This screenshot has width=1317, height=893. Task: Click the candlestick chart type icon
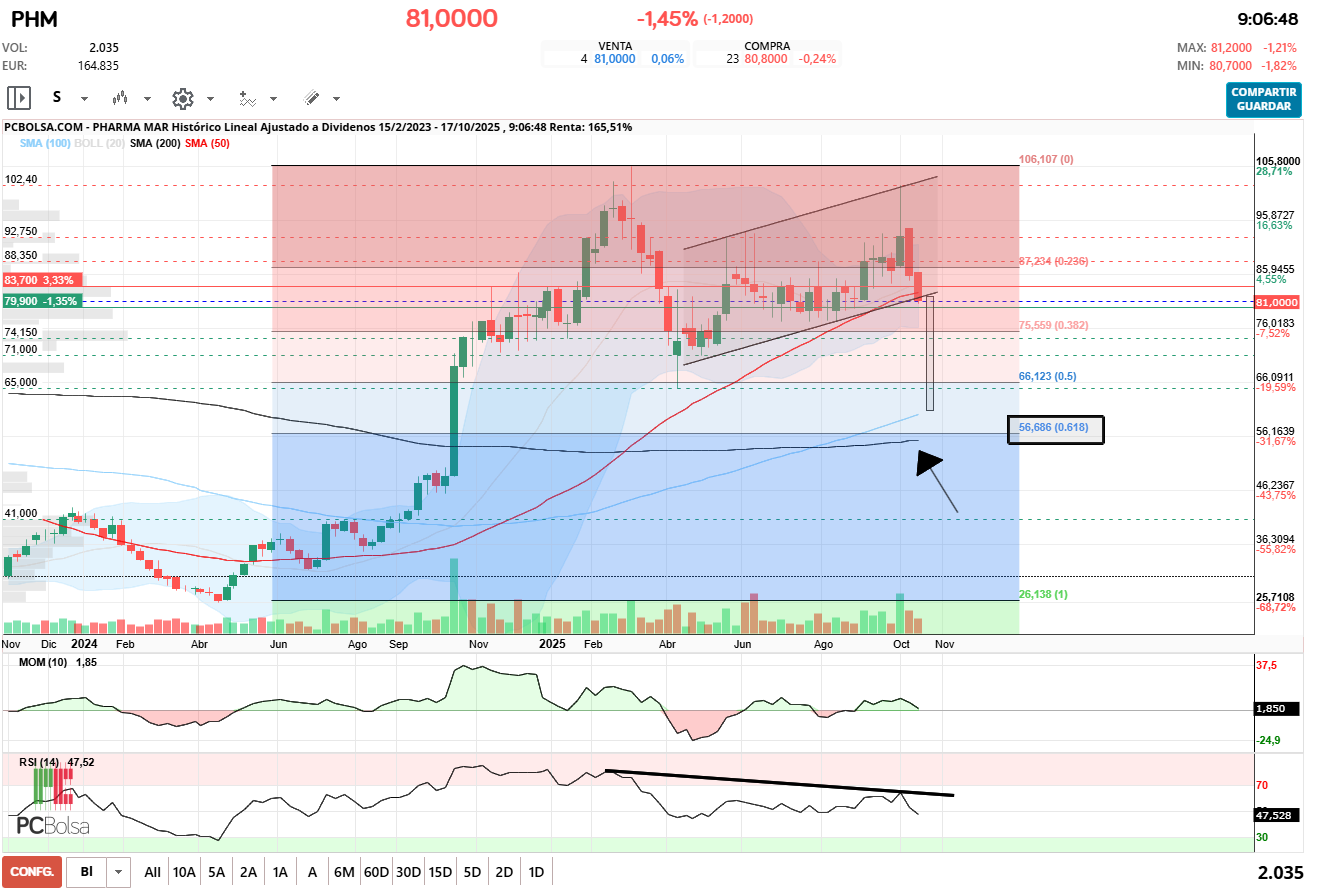point(121,98)
